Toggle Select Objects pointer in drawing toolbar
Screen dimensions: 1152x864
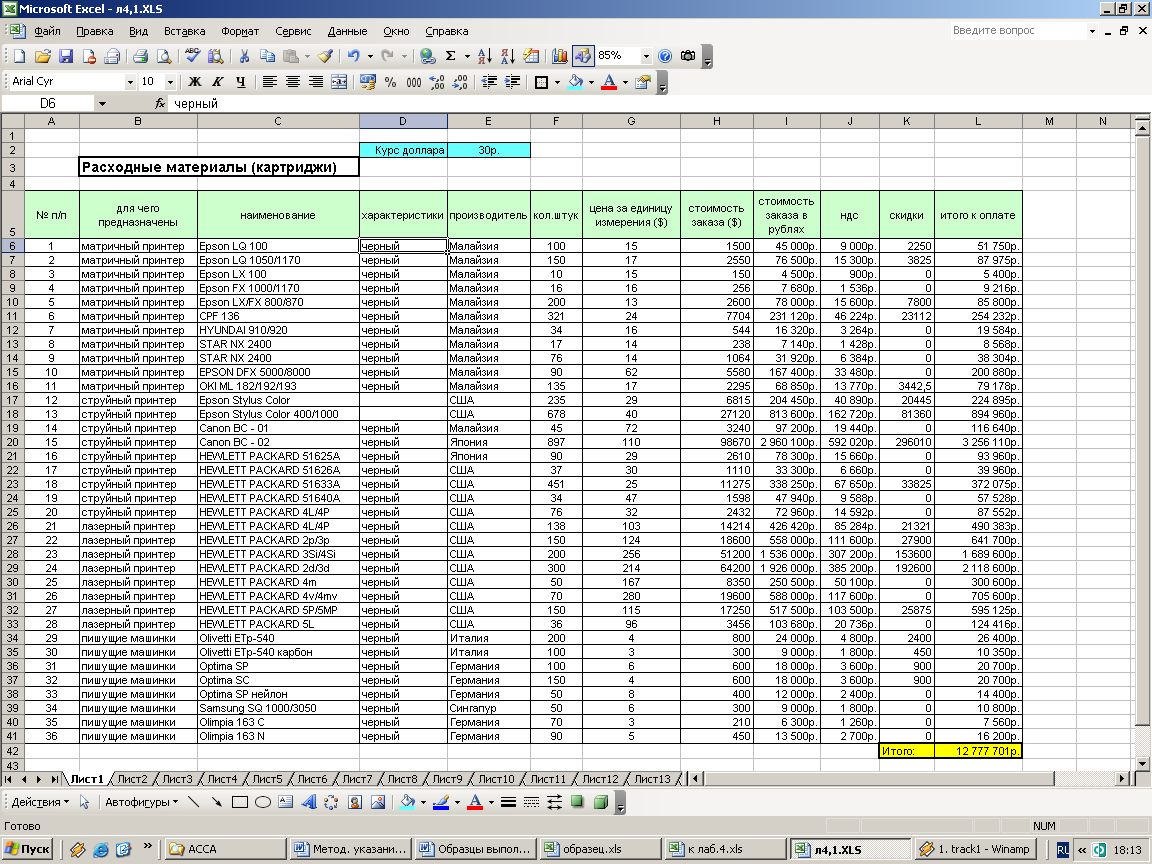pyautogui.click(x=84, y=802)
